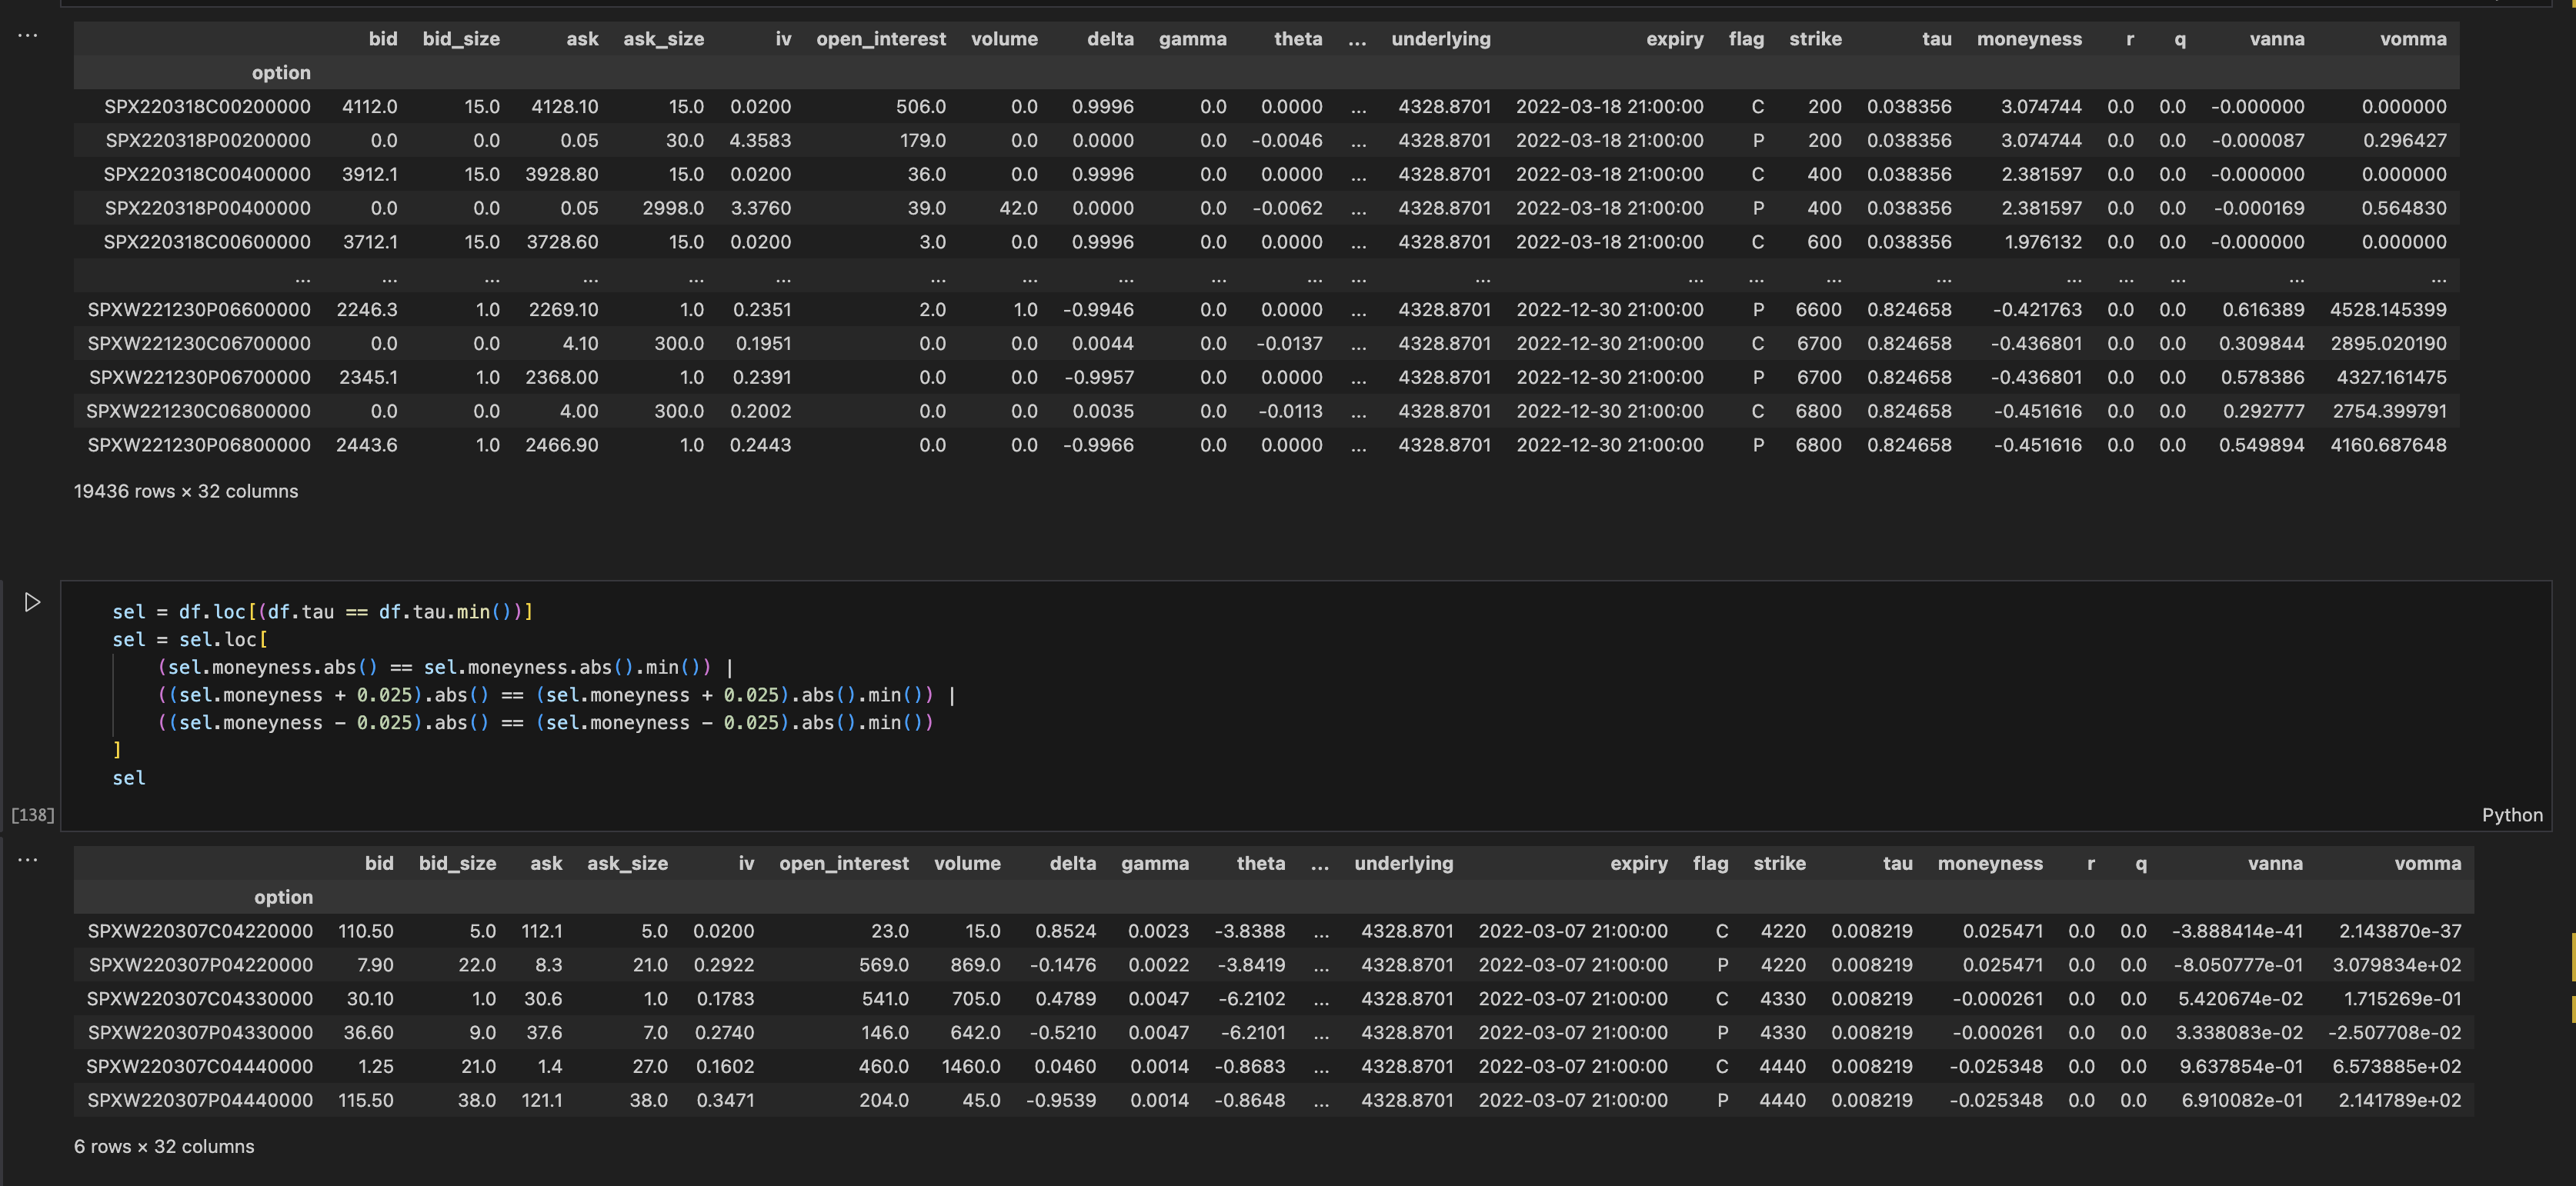Viewport: 2576px width, 1186px height.
Task: Open the first output's more actions (...) menu
Action: coord(28,34)
